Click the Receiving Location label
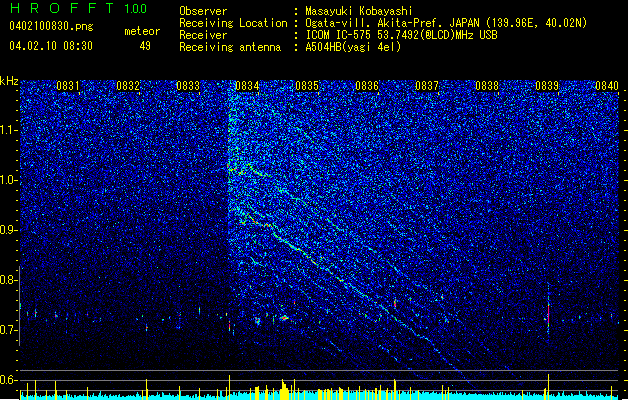Viewport: 629px width, 400px height. pos(233,23)
